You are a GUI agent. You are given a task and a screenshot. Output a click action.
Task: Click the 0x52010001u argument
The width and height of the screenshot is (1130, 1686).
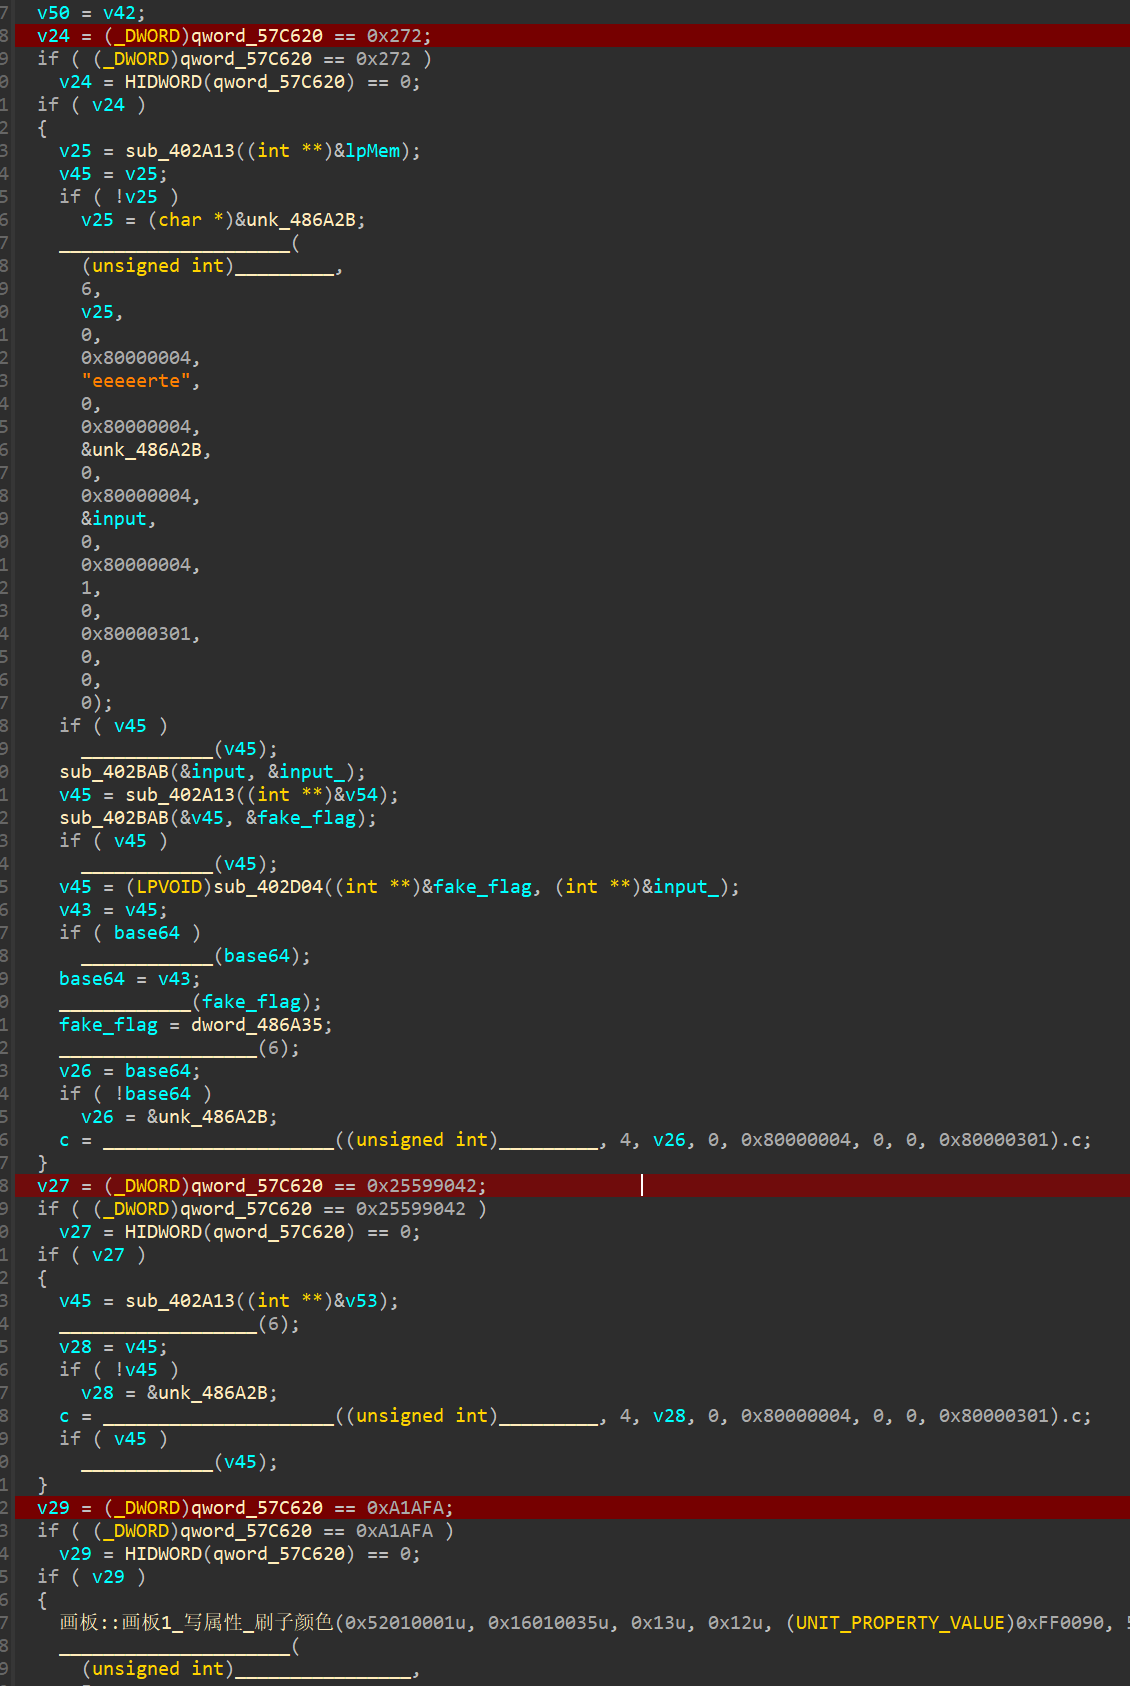405,1623
